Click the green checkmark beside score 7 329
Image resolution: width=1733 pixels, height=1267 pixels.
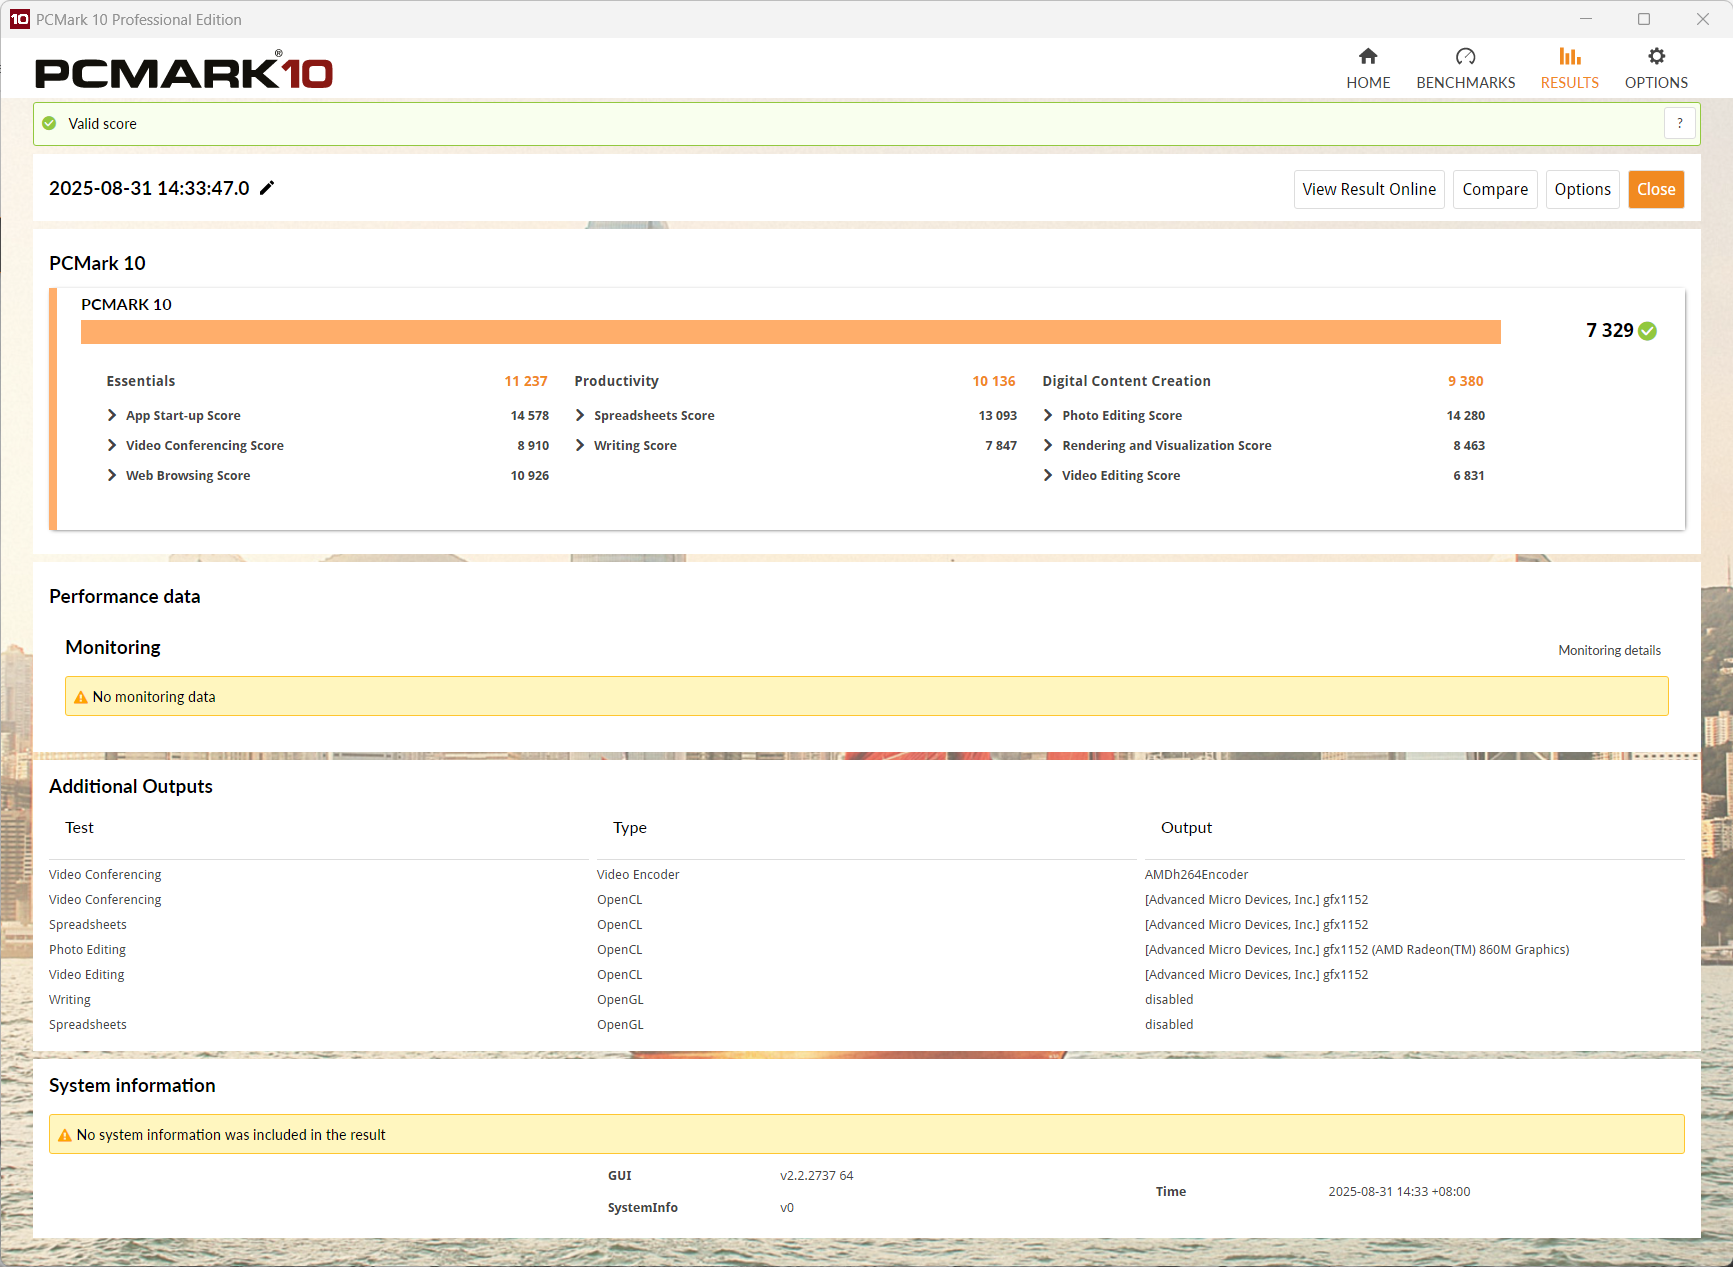coord(1648,331)
